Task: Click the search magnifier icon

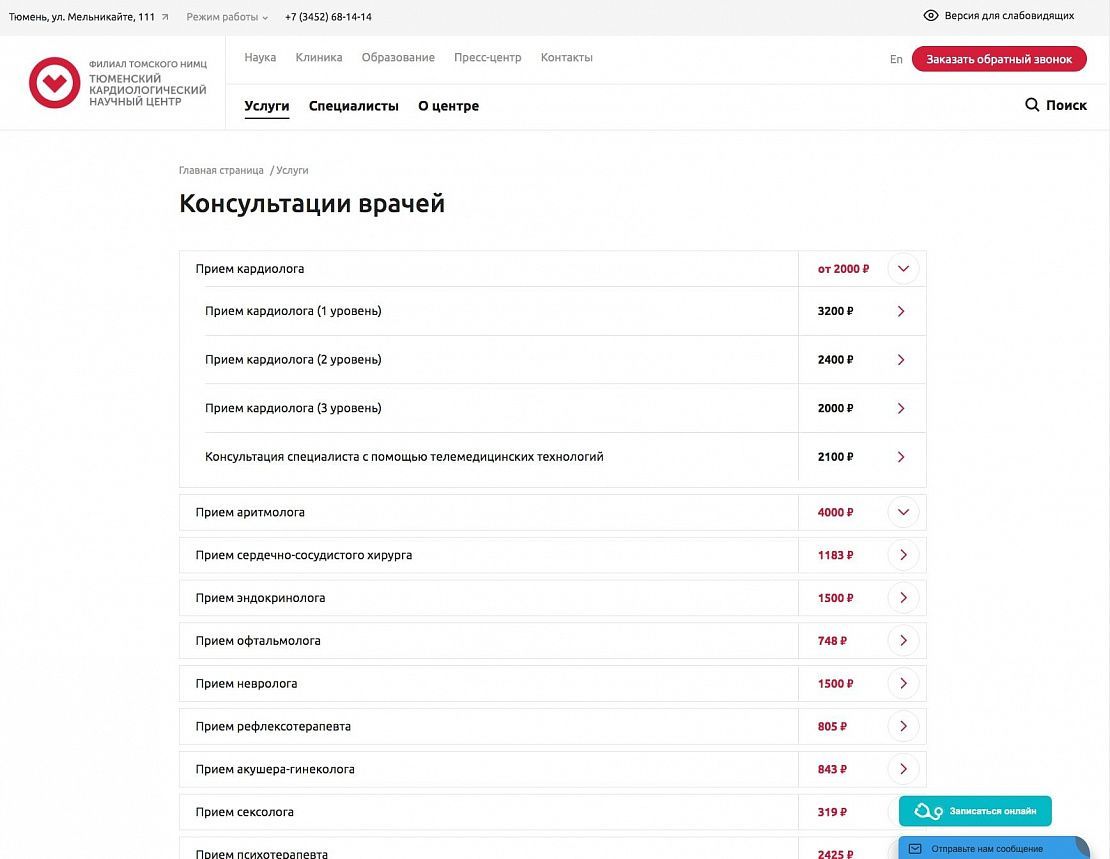Action: click(1032, 105)
